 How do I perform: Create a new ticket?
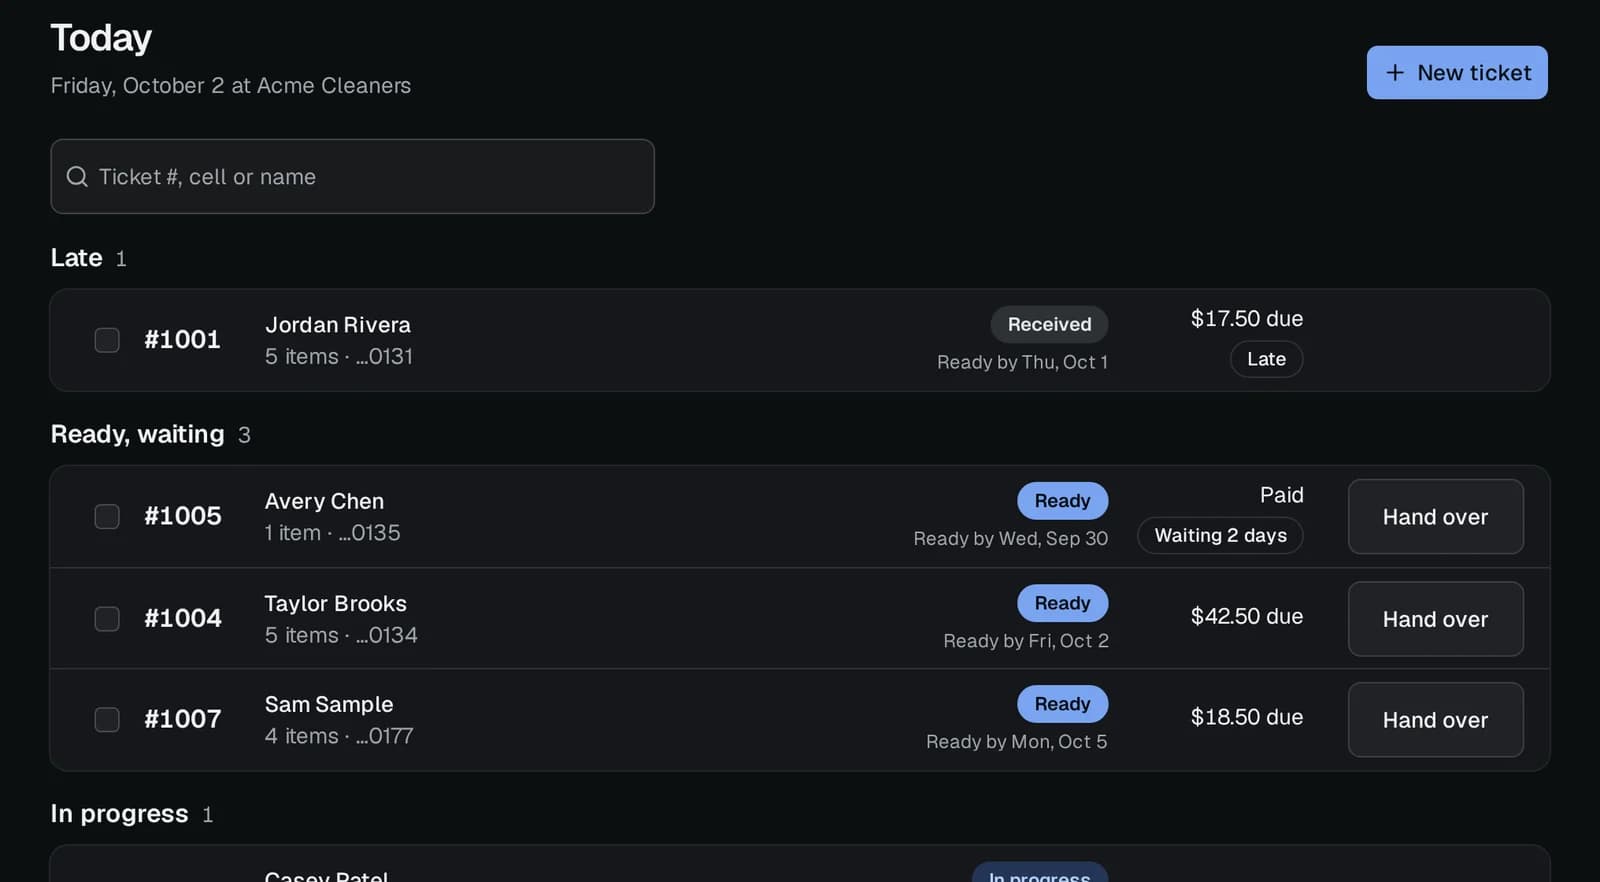point(1457,72)
